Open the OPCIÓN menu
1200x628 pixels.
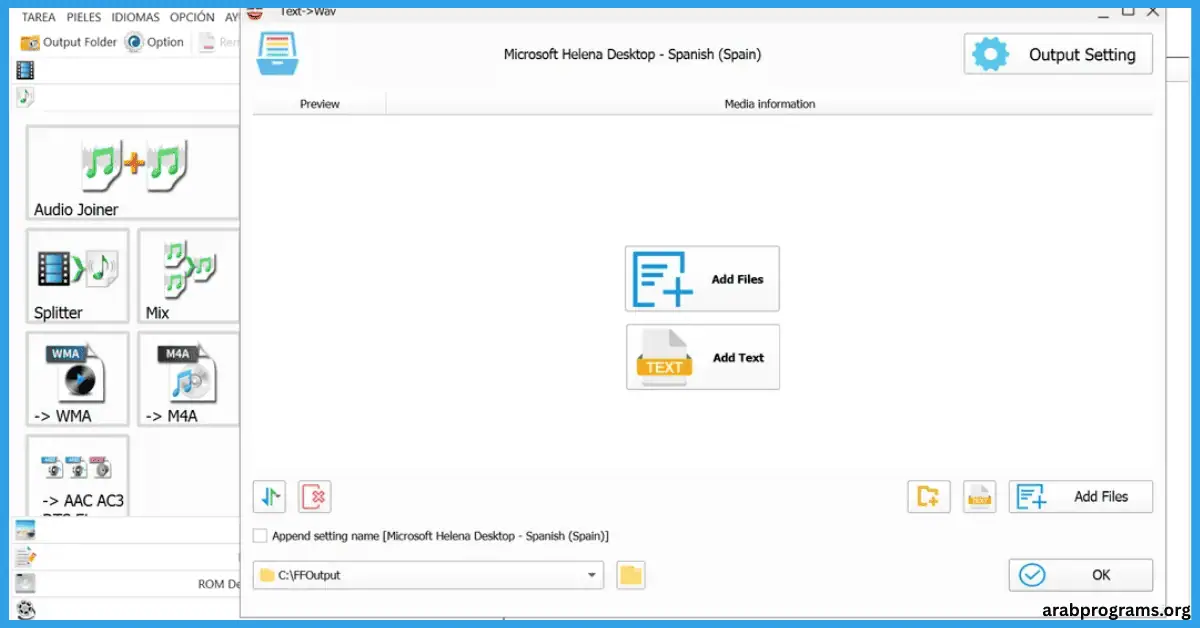coord(192,17)
